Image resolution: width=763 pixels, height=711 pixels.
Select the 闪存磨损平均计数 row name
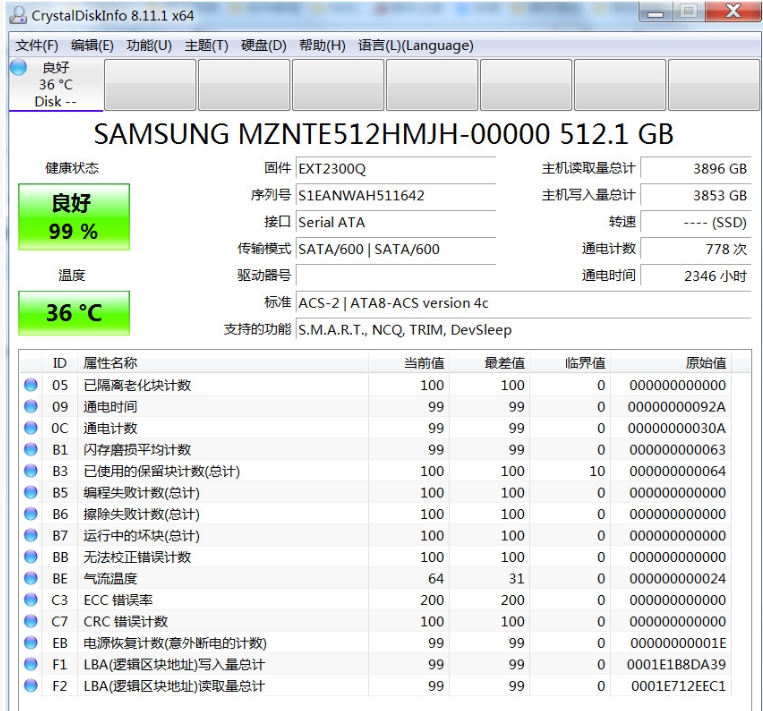[x=137, y=450]
